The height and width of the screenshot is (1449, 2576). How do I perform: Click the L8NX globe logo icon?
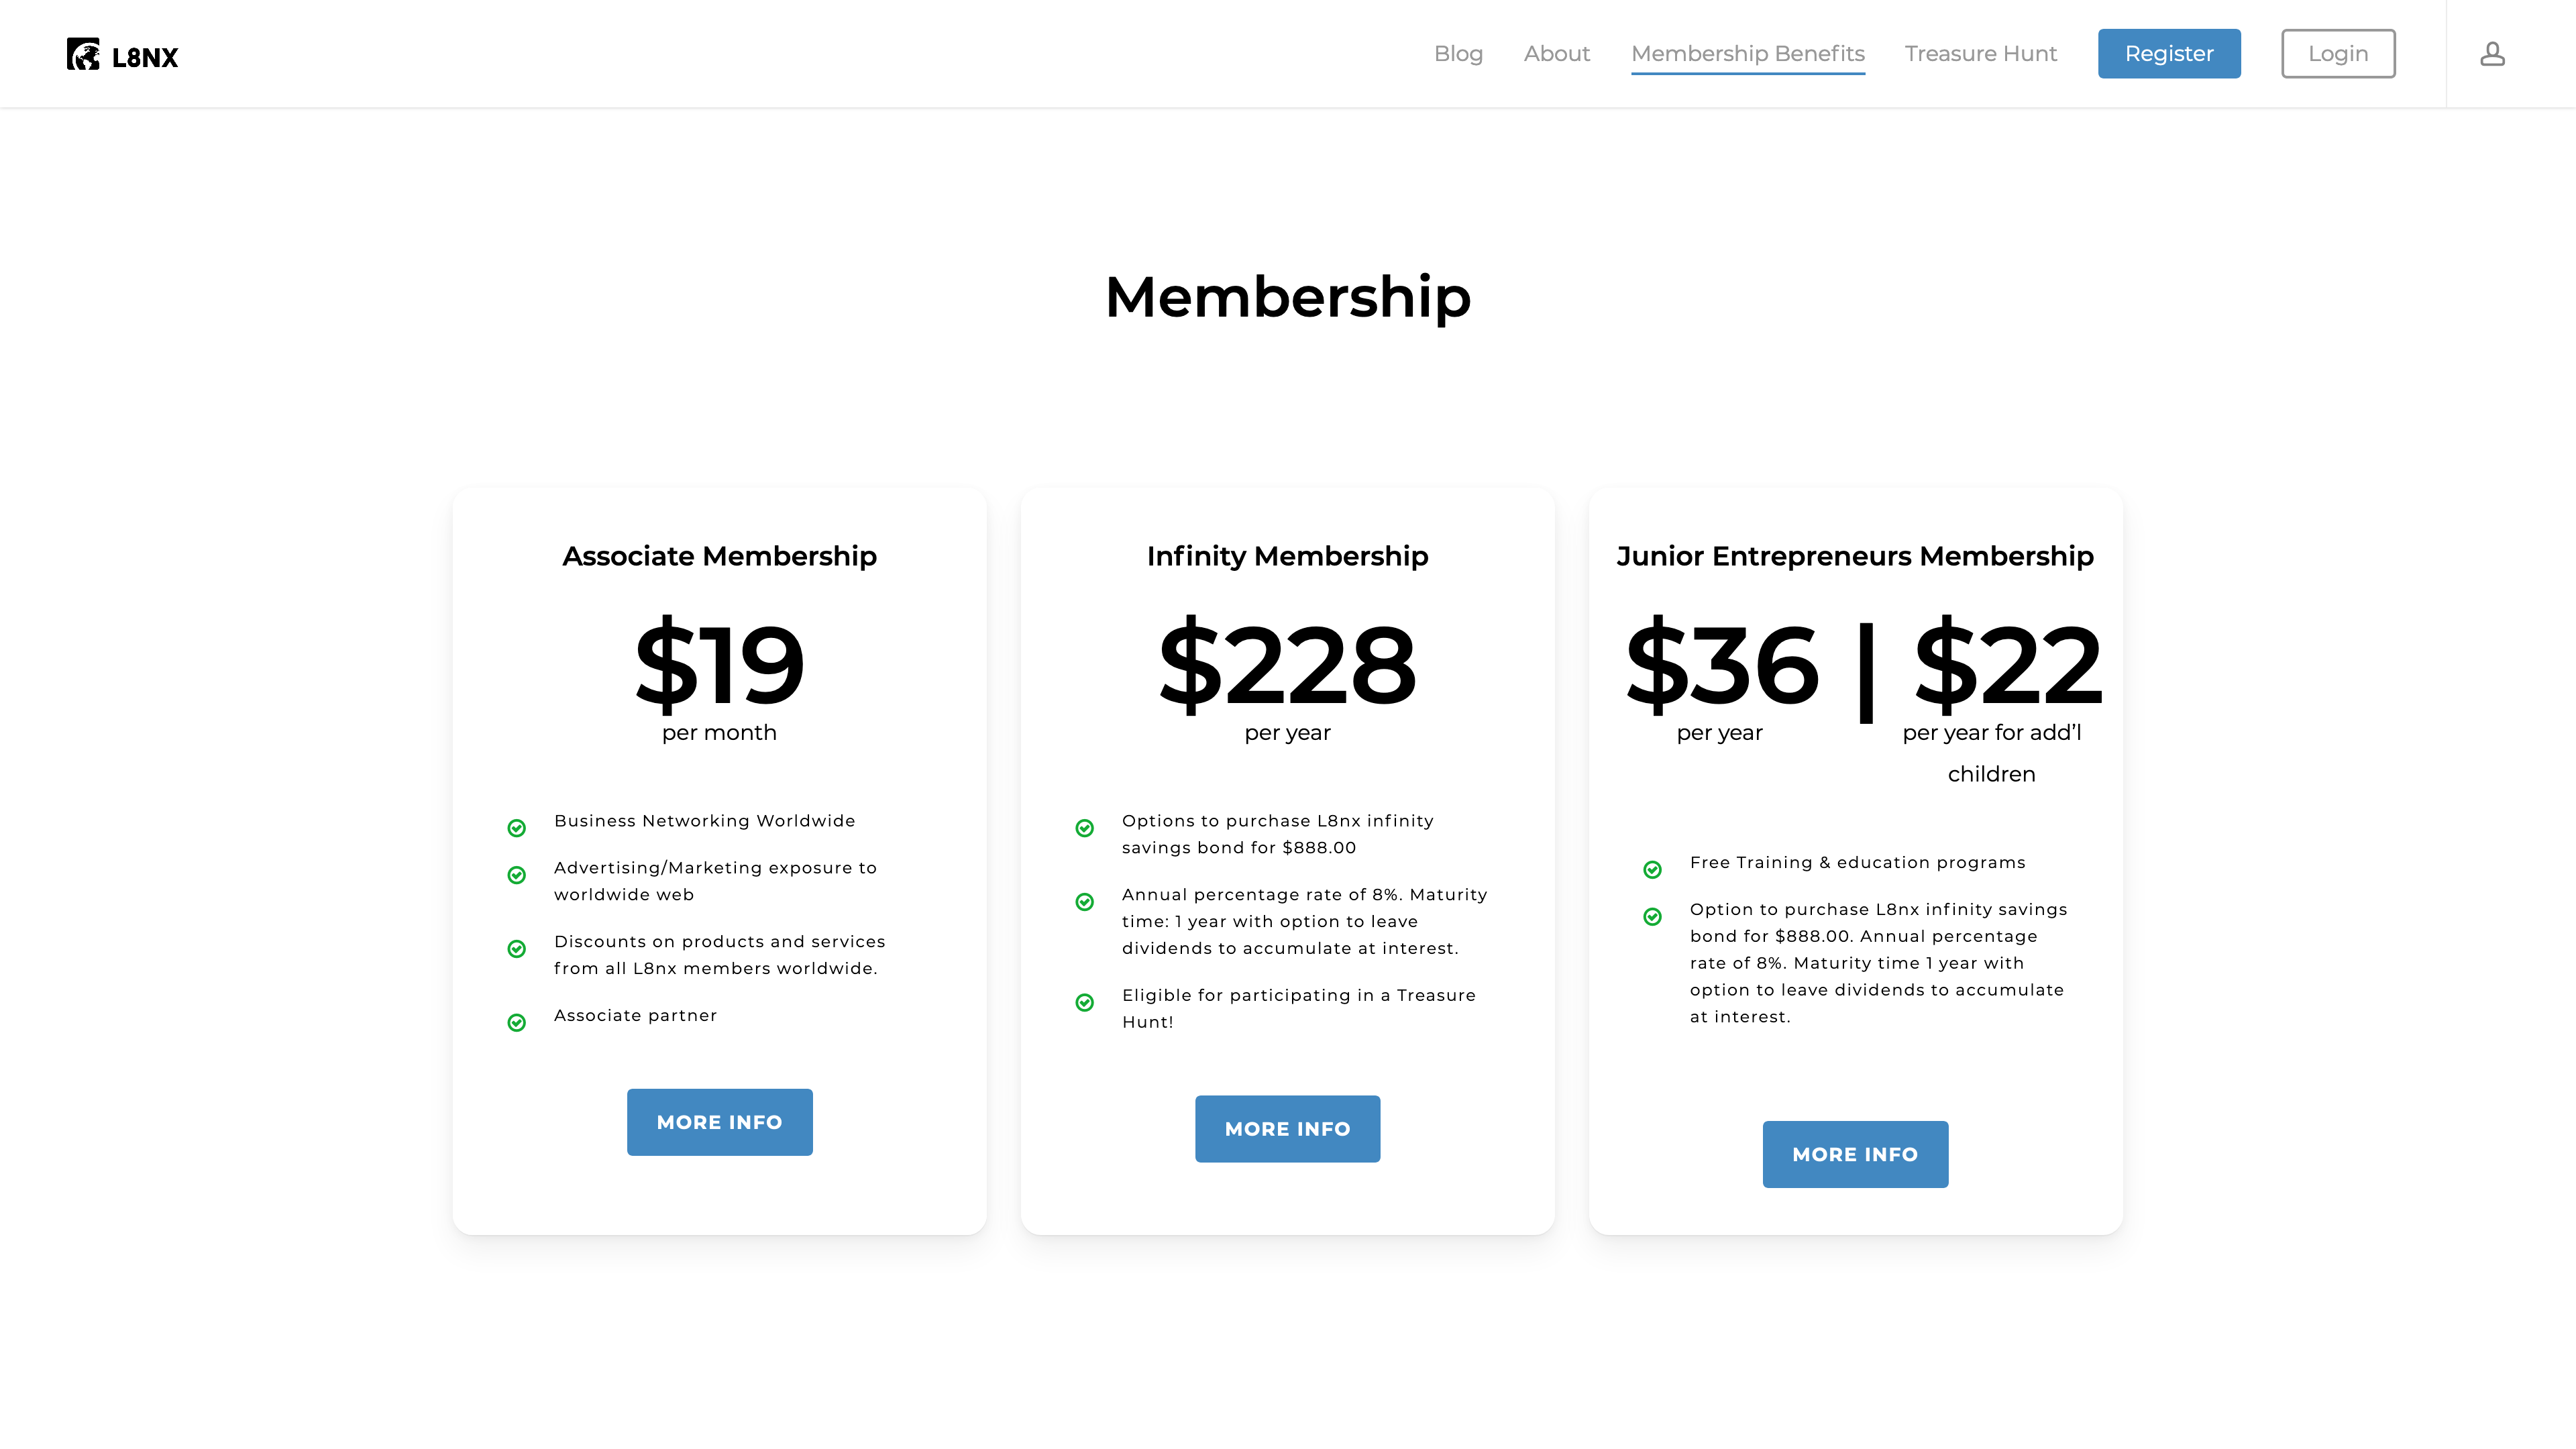(83, 55)
